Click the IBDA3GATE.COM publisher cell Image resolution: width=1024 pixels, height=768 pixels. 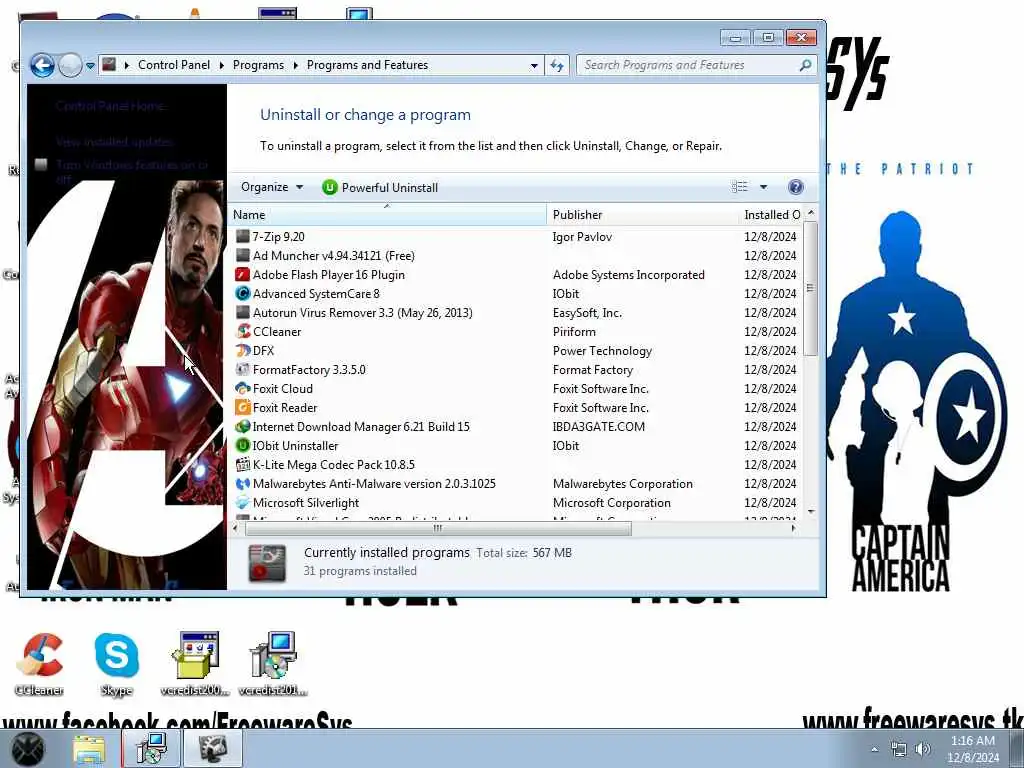(598, 426)
